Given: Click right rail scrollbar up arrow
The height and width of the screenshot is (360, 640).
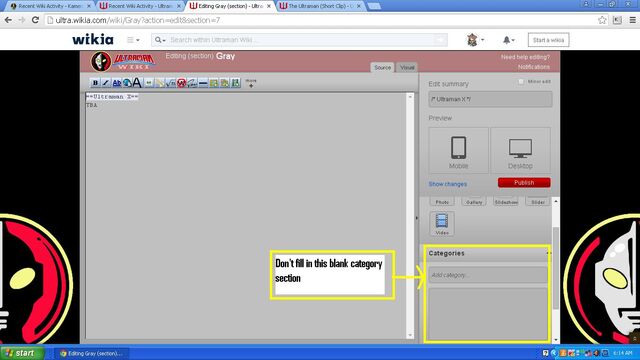Looking at the screenshot, I should tap(556, 202).
